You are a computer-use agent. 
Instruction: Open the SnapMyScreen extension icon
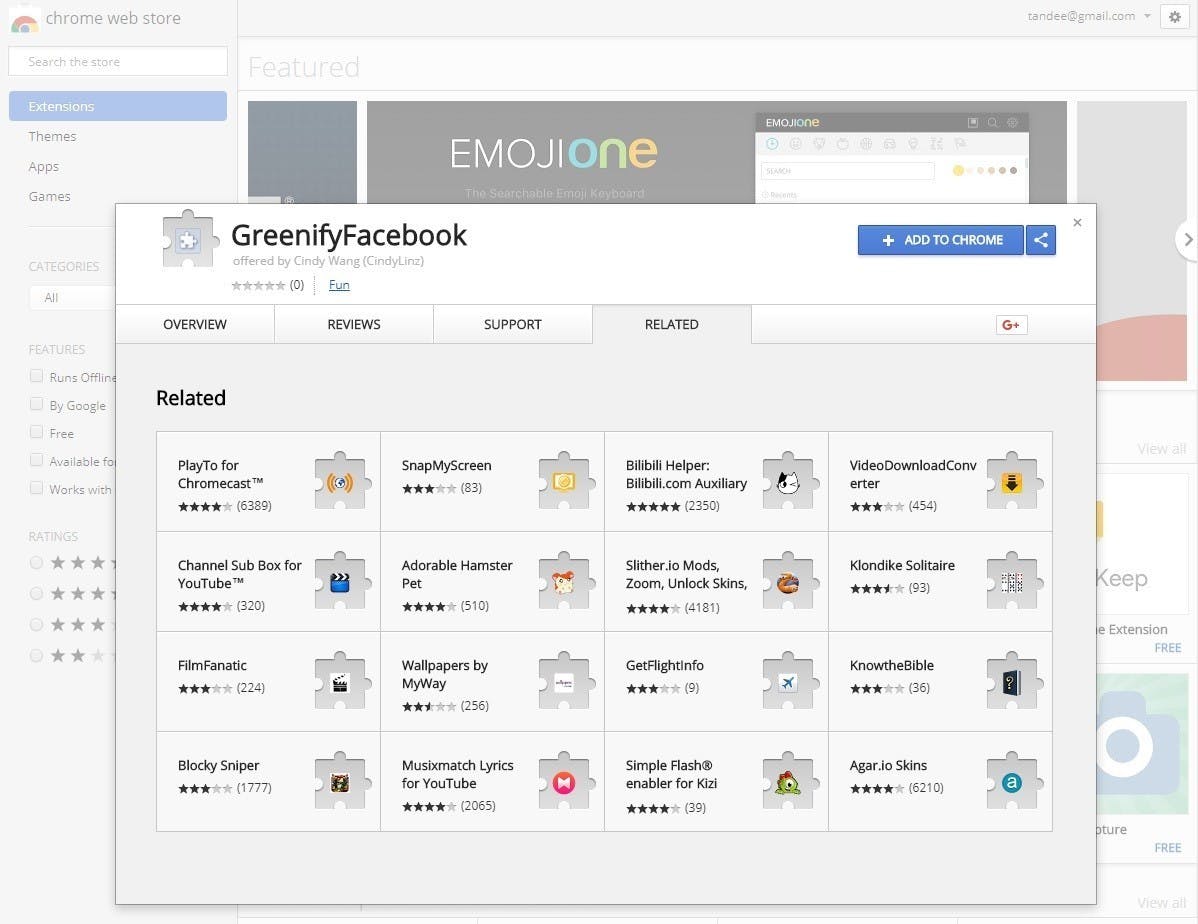566,481
